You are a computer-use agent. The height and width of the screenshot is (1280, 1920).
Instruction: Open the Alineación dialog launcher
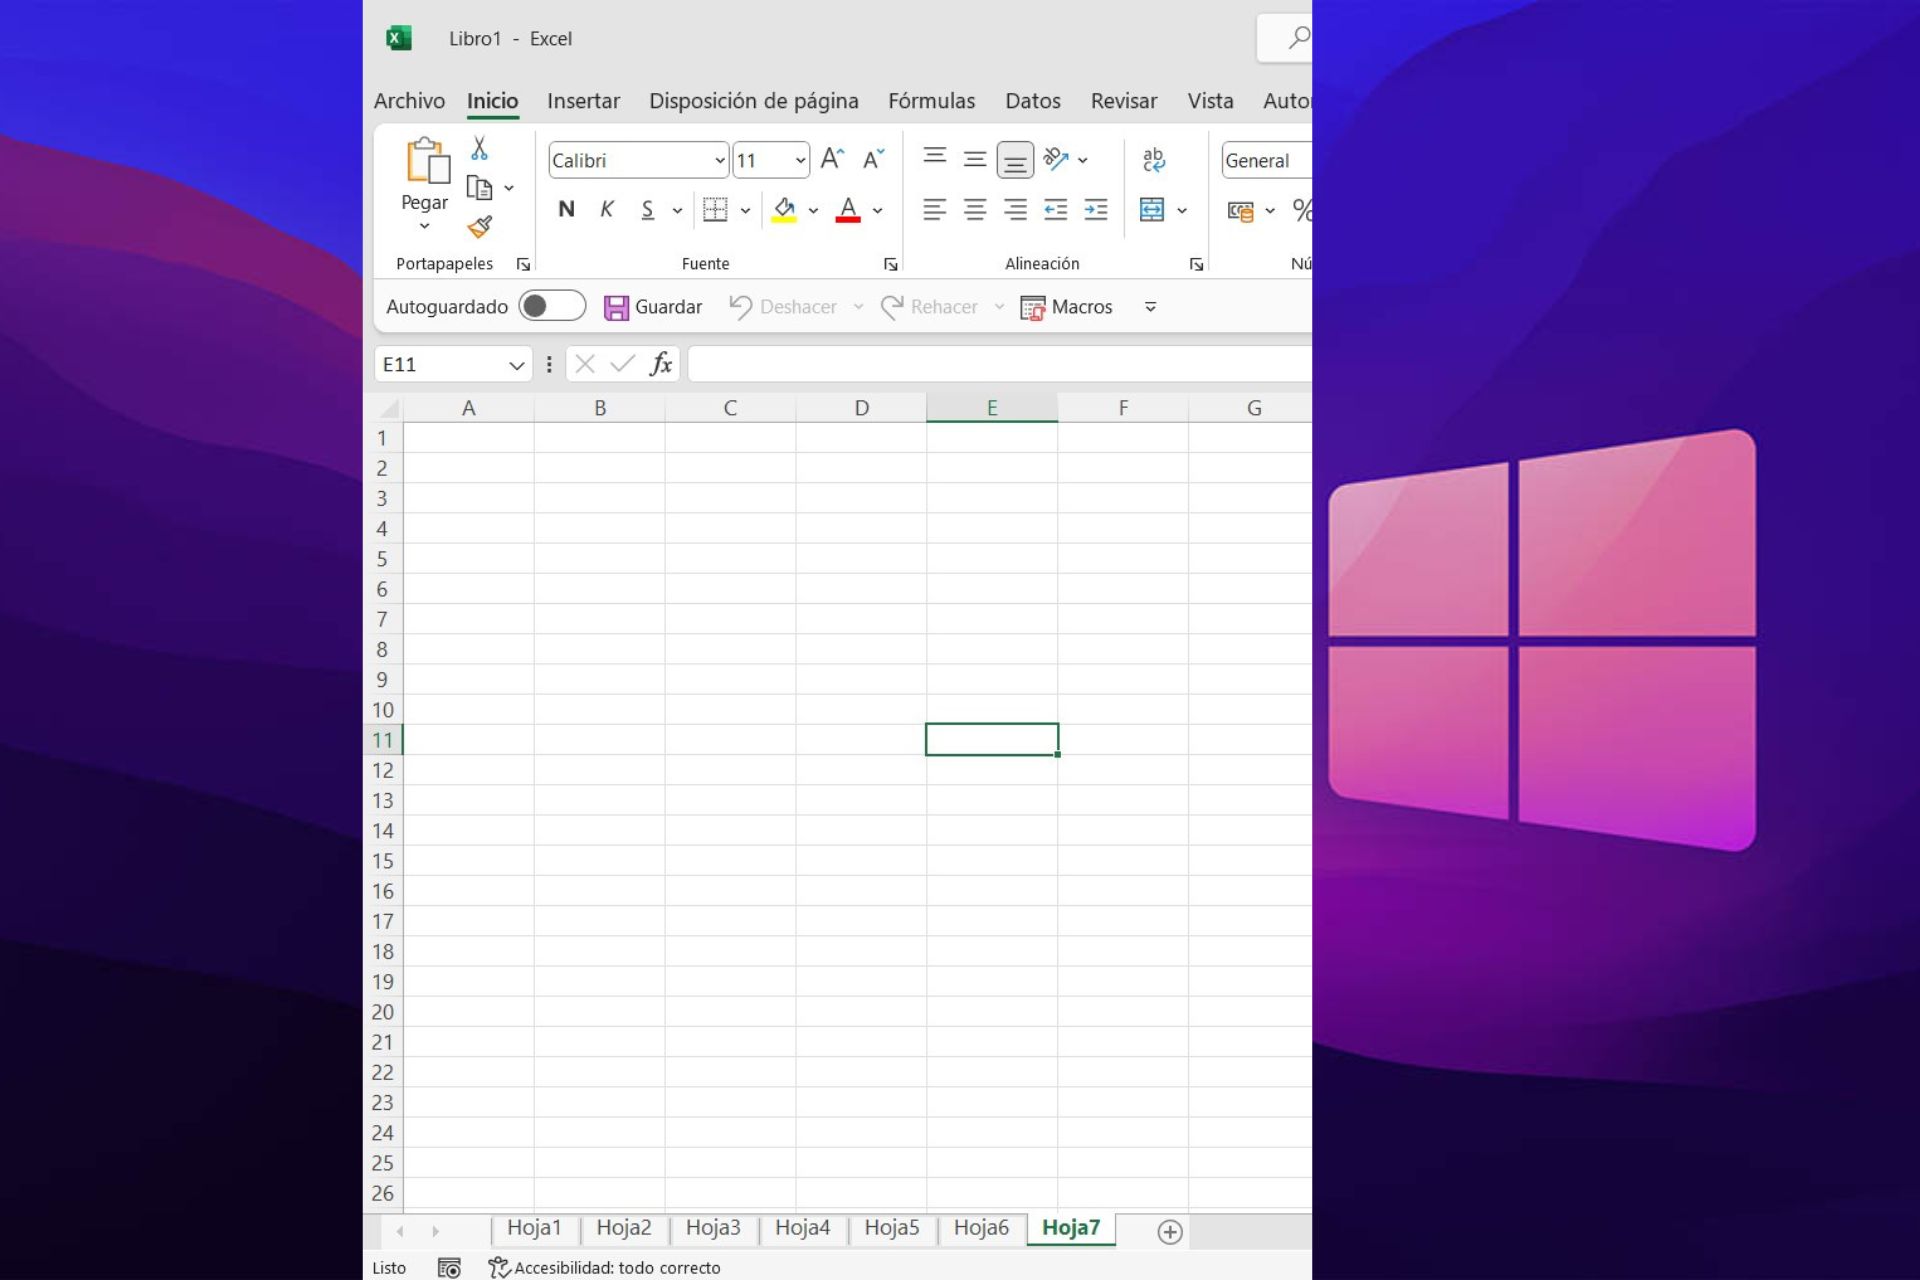pos(1196,264)
